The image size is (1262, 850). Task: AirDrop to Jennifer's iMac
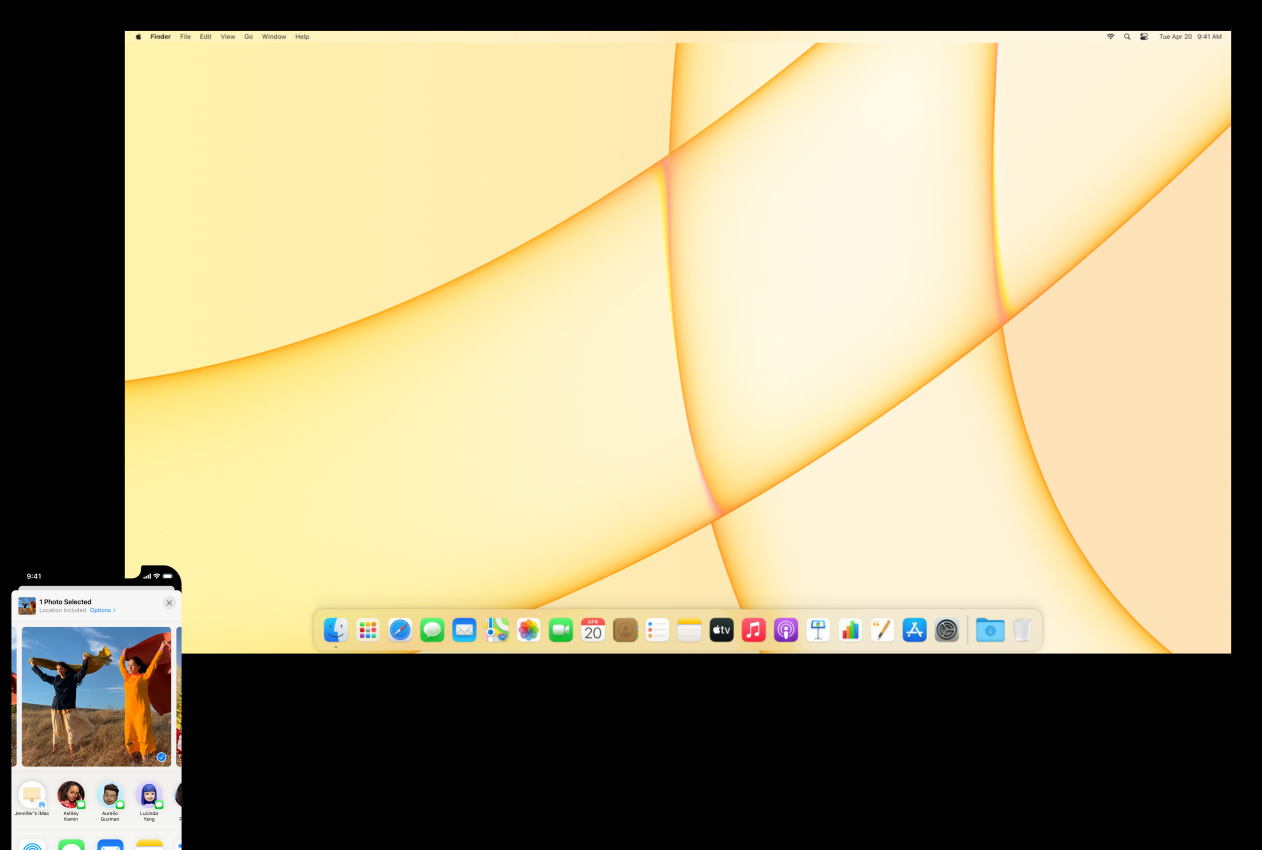pyautogui.click(x=32, y=796)
